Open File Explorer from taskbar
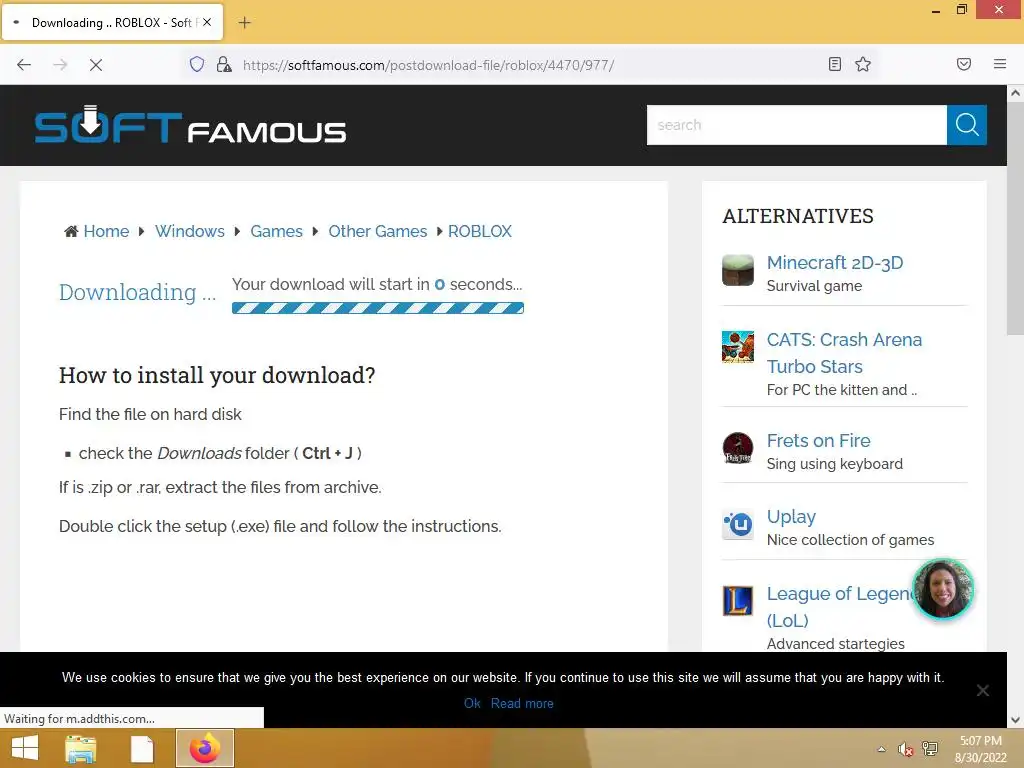The height and width of the screenshot is (768, 1024). pyautogui.click(x=81, y=748)
